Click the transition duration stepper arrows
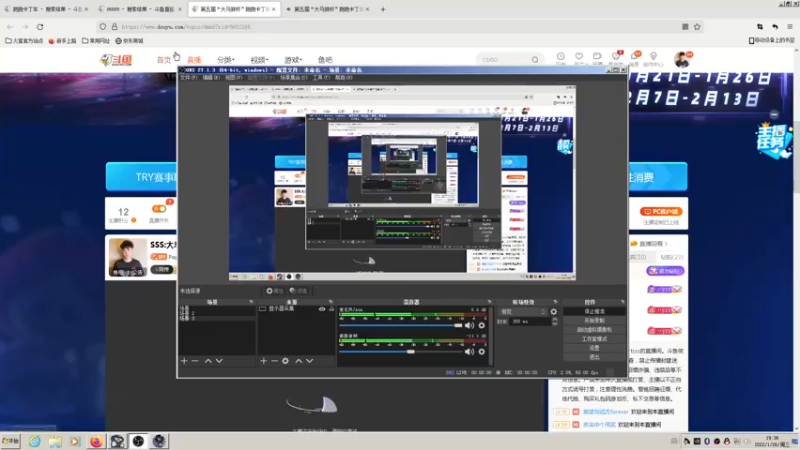 (555, 321)
